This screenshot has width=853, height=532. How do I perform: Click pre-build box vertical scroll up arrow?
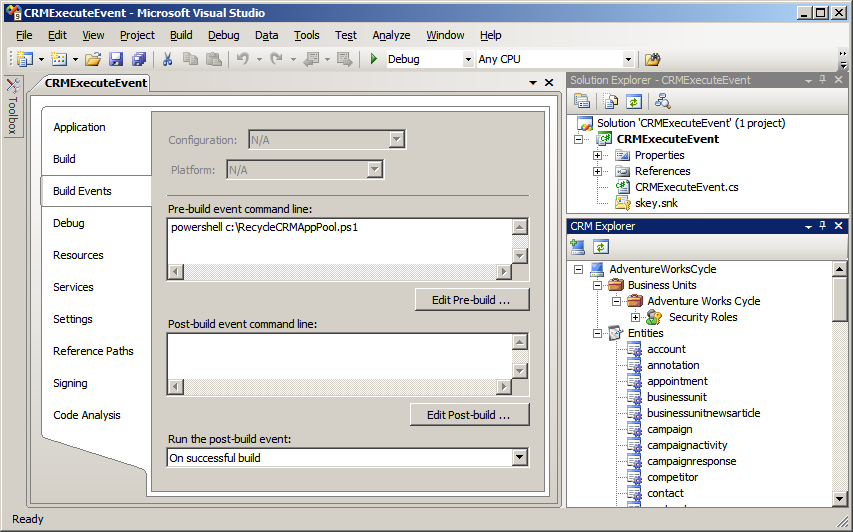(x=520, y=227)
